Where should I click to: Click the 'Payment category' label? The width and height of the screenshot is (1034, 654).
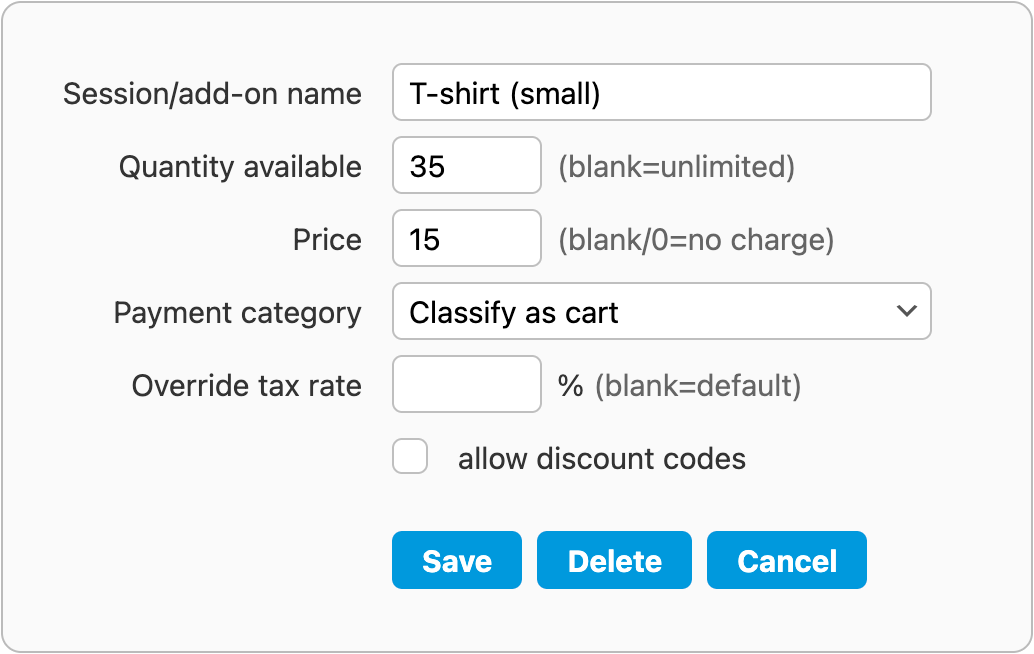237,313
